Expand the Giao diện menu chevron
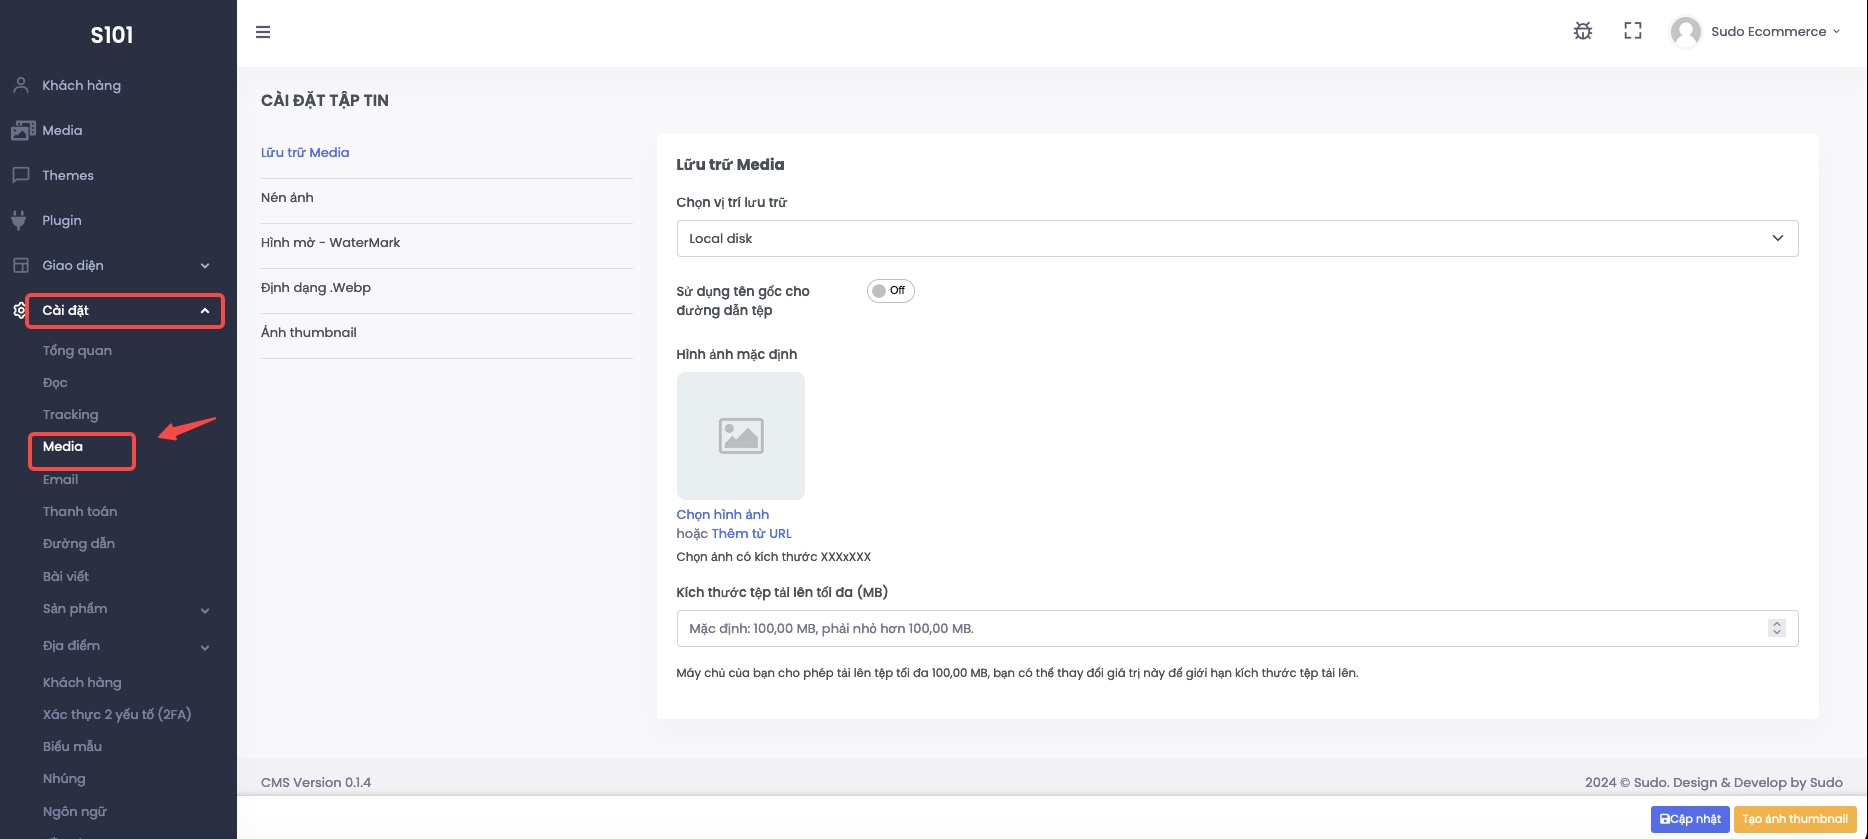Screen dimensions: 1868x839 coord(205,265)
